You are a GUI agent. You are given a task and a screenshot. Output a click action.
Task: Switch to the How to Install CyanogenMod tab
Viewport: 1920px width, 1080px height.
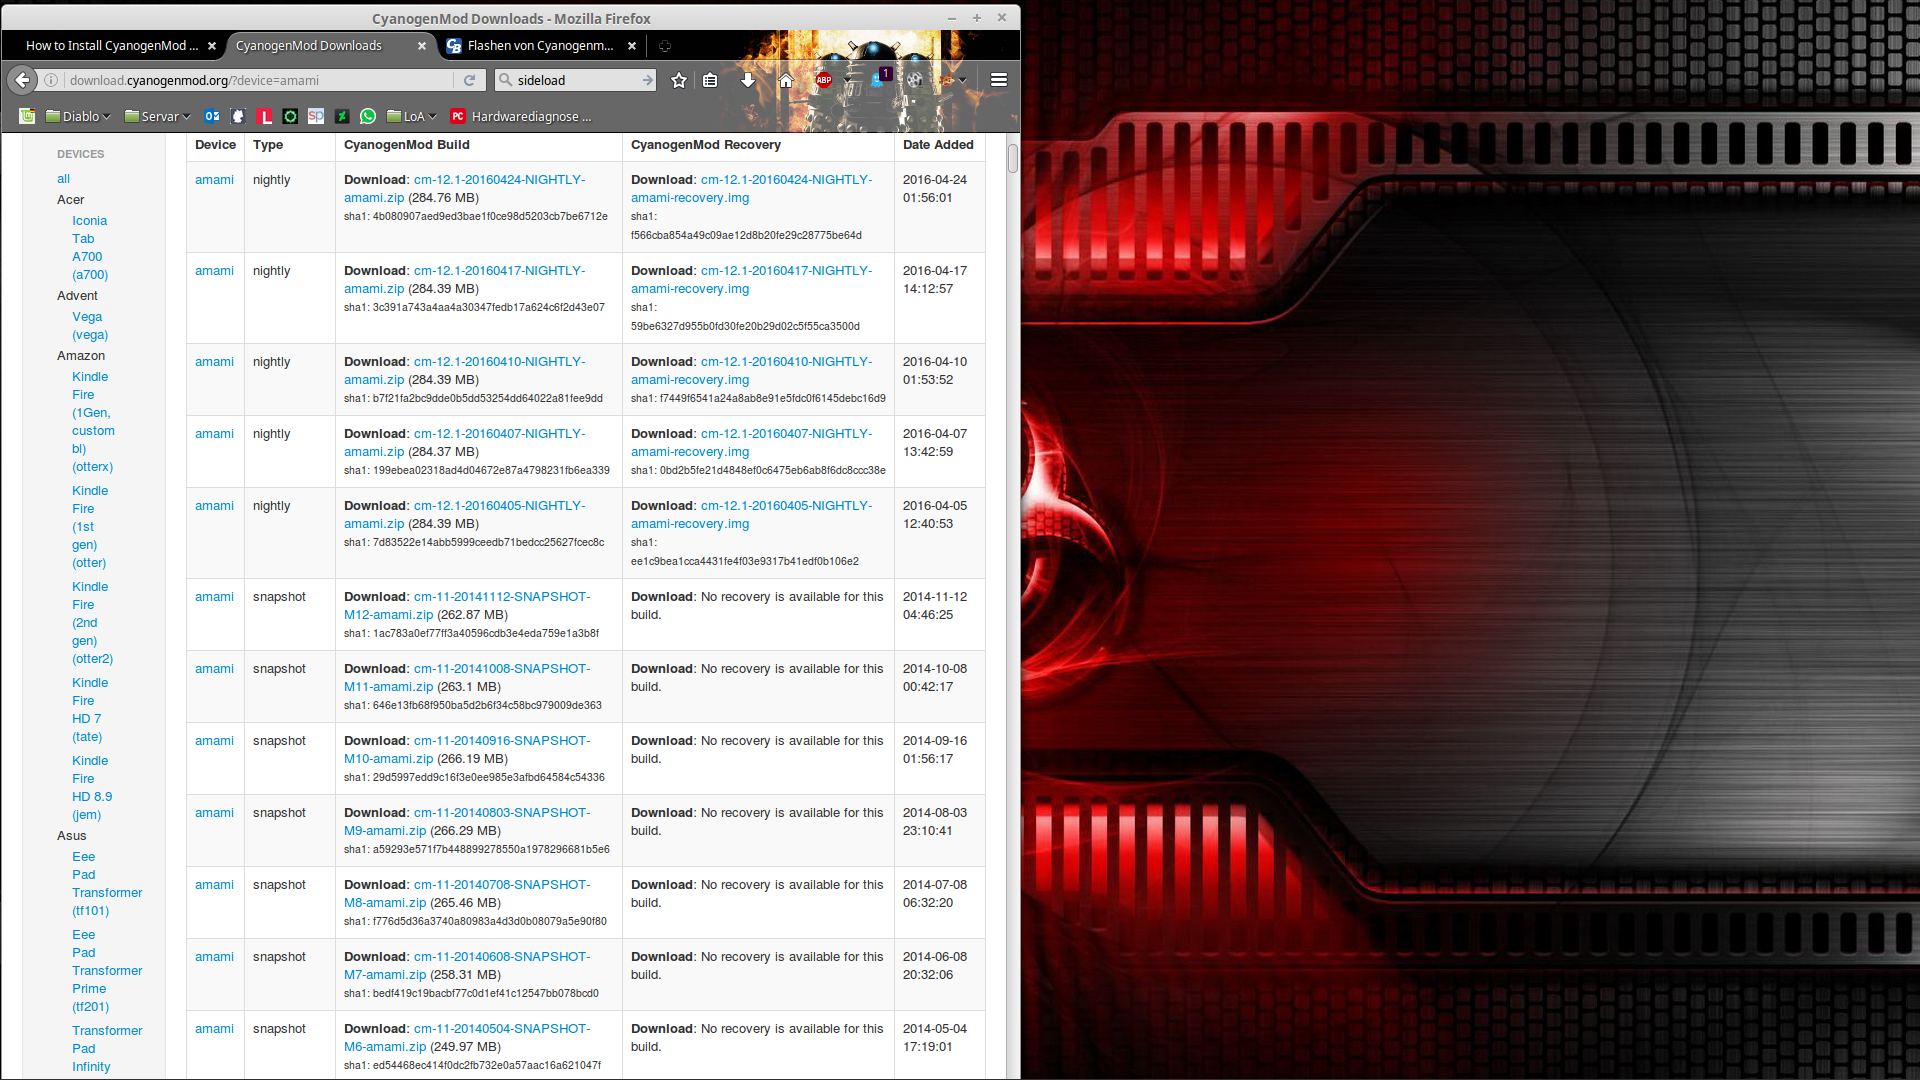pos(112,46)
